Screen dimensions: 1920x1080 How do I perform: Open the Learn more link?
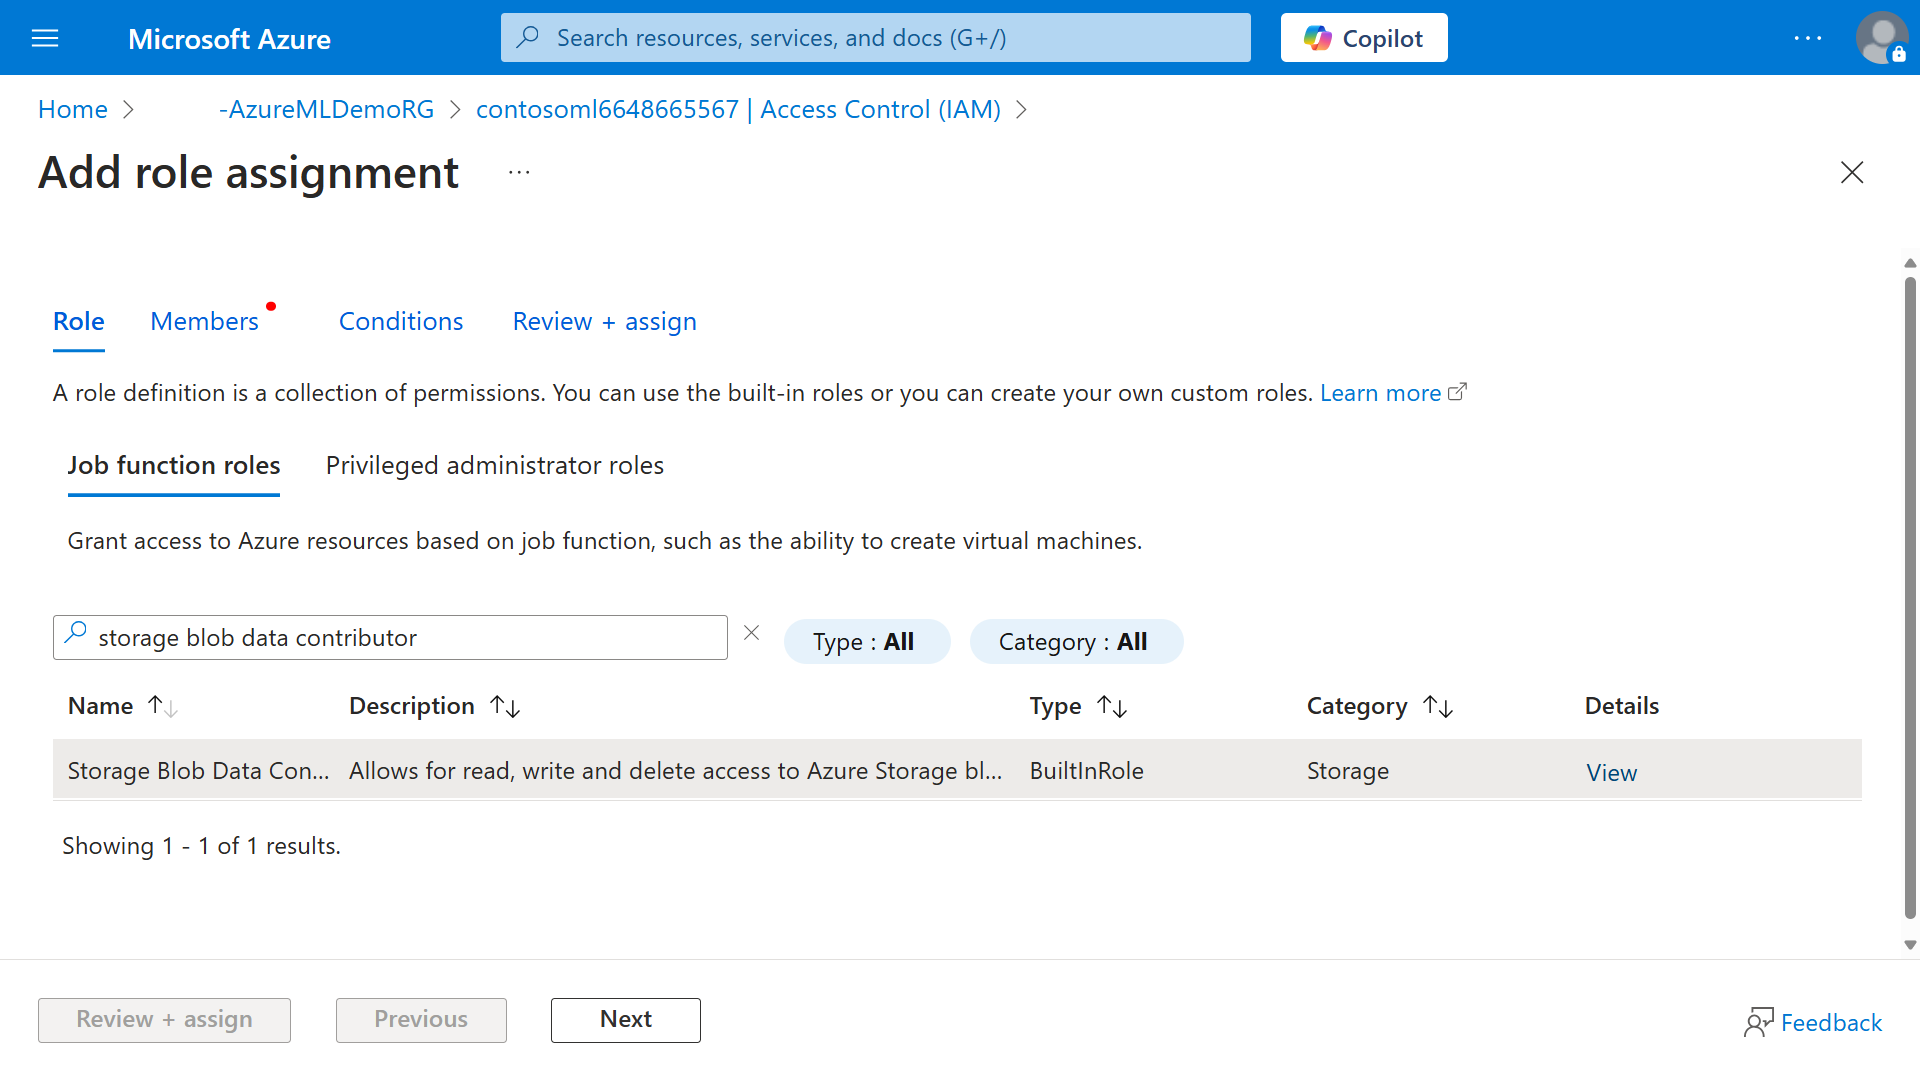click(x=1381, y=392)
